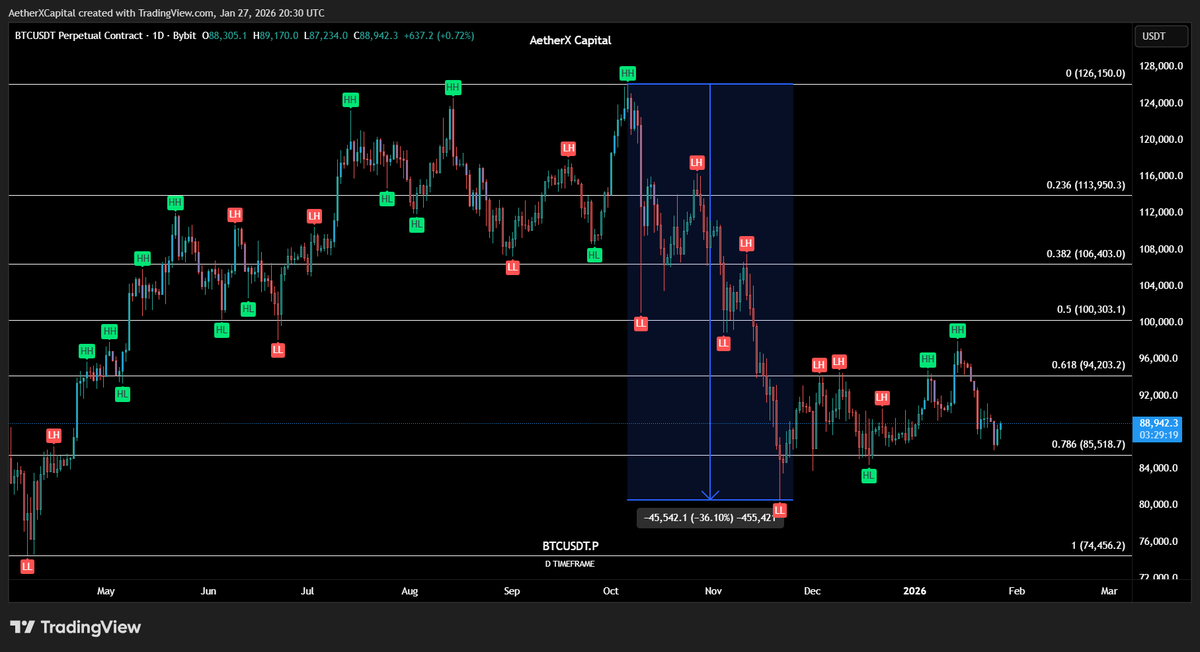
Task: Click the 2026 label on time axis
Action: pos(914,592)
